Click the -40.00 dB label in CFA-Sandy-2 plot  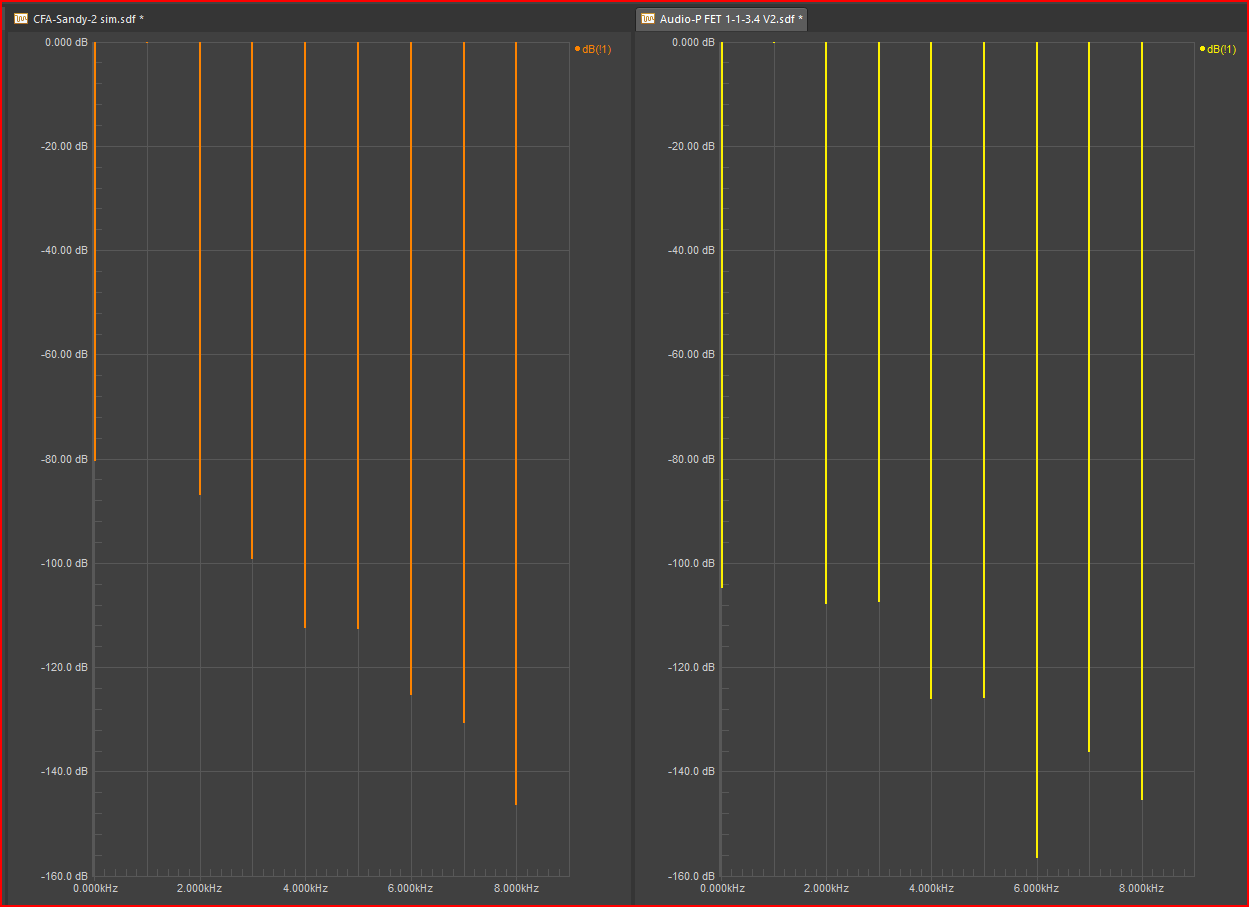click(64, 250)
